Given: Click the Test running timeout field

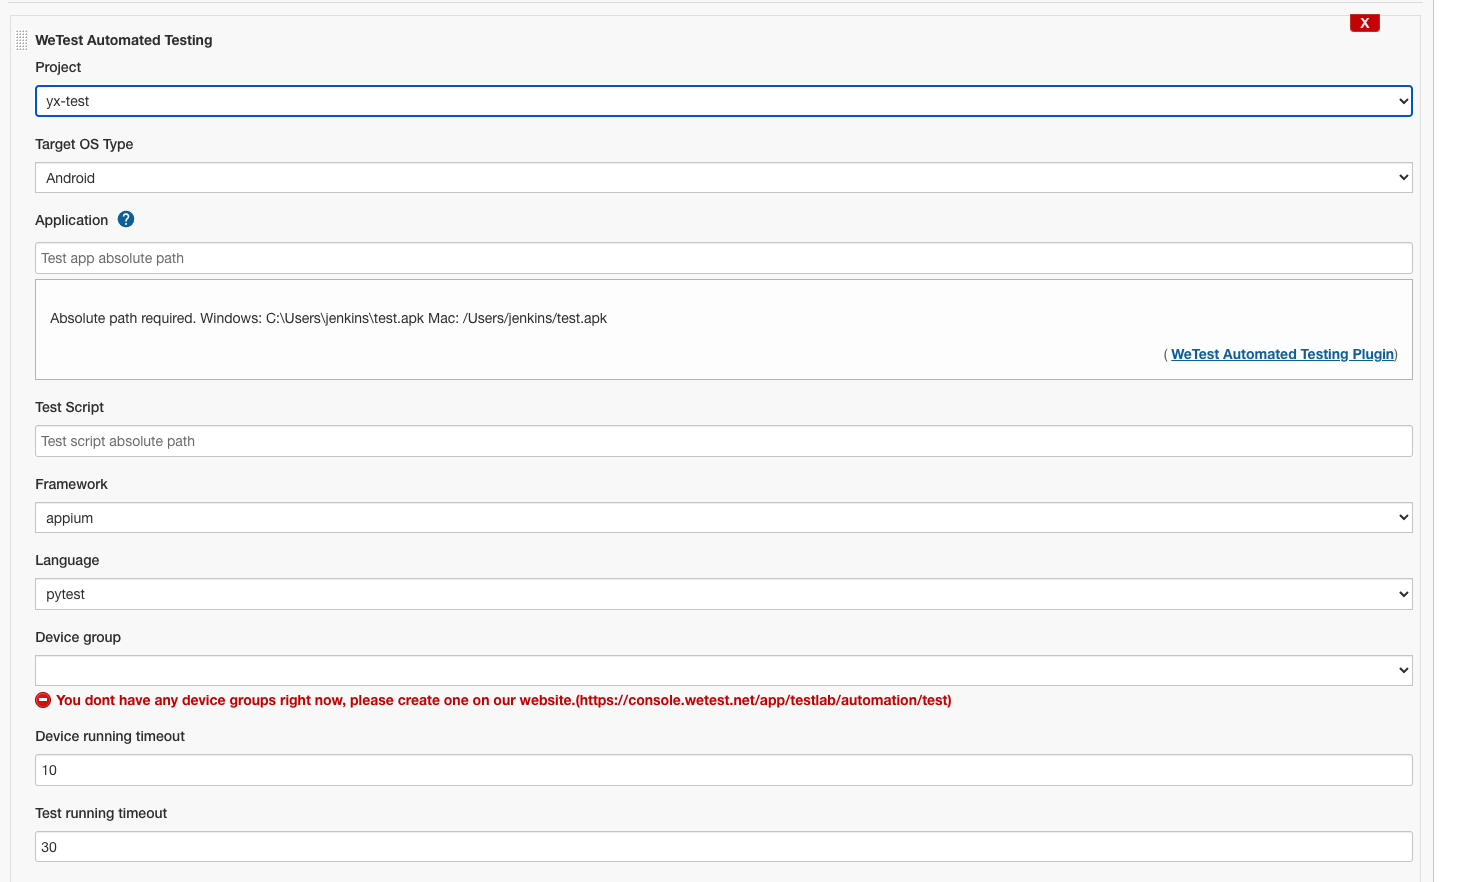Looking at the screenshot, I should 723,847.
